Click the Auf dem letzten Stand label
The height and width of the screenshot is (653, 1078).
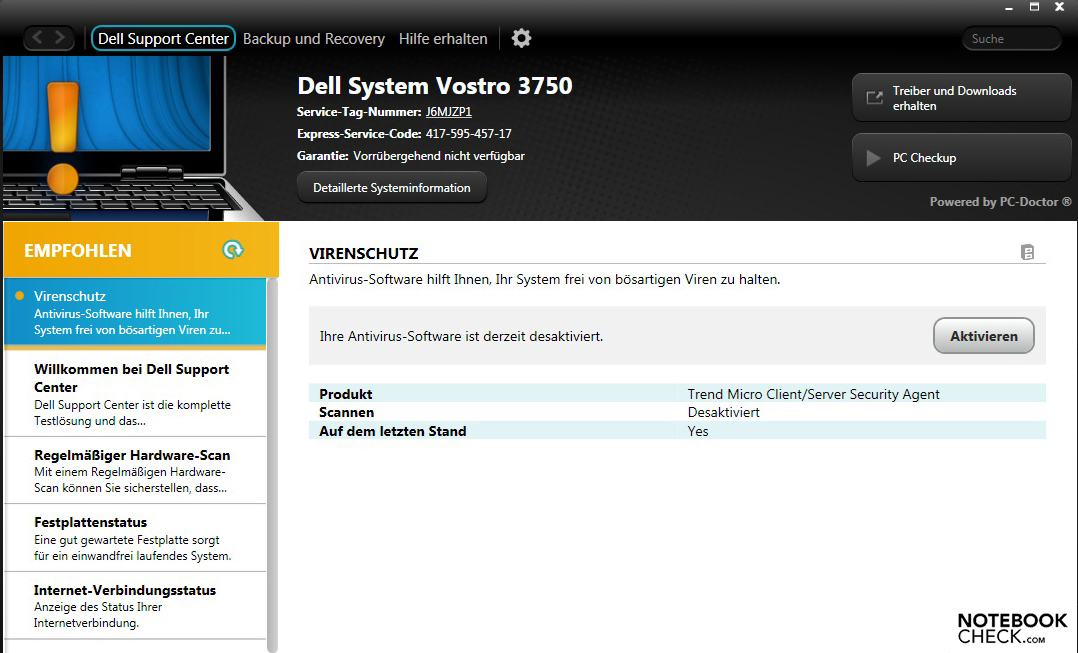tap(393, 431)
